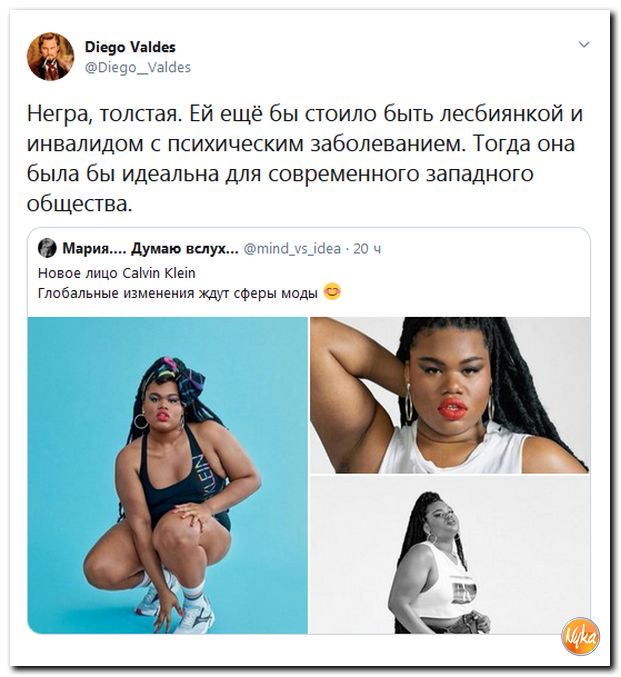This screenshot has height=677, width=621.
Task: Open the Diego Valdes display name
Action: click(130, 47)
